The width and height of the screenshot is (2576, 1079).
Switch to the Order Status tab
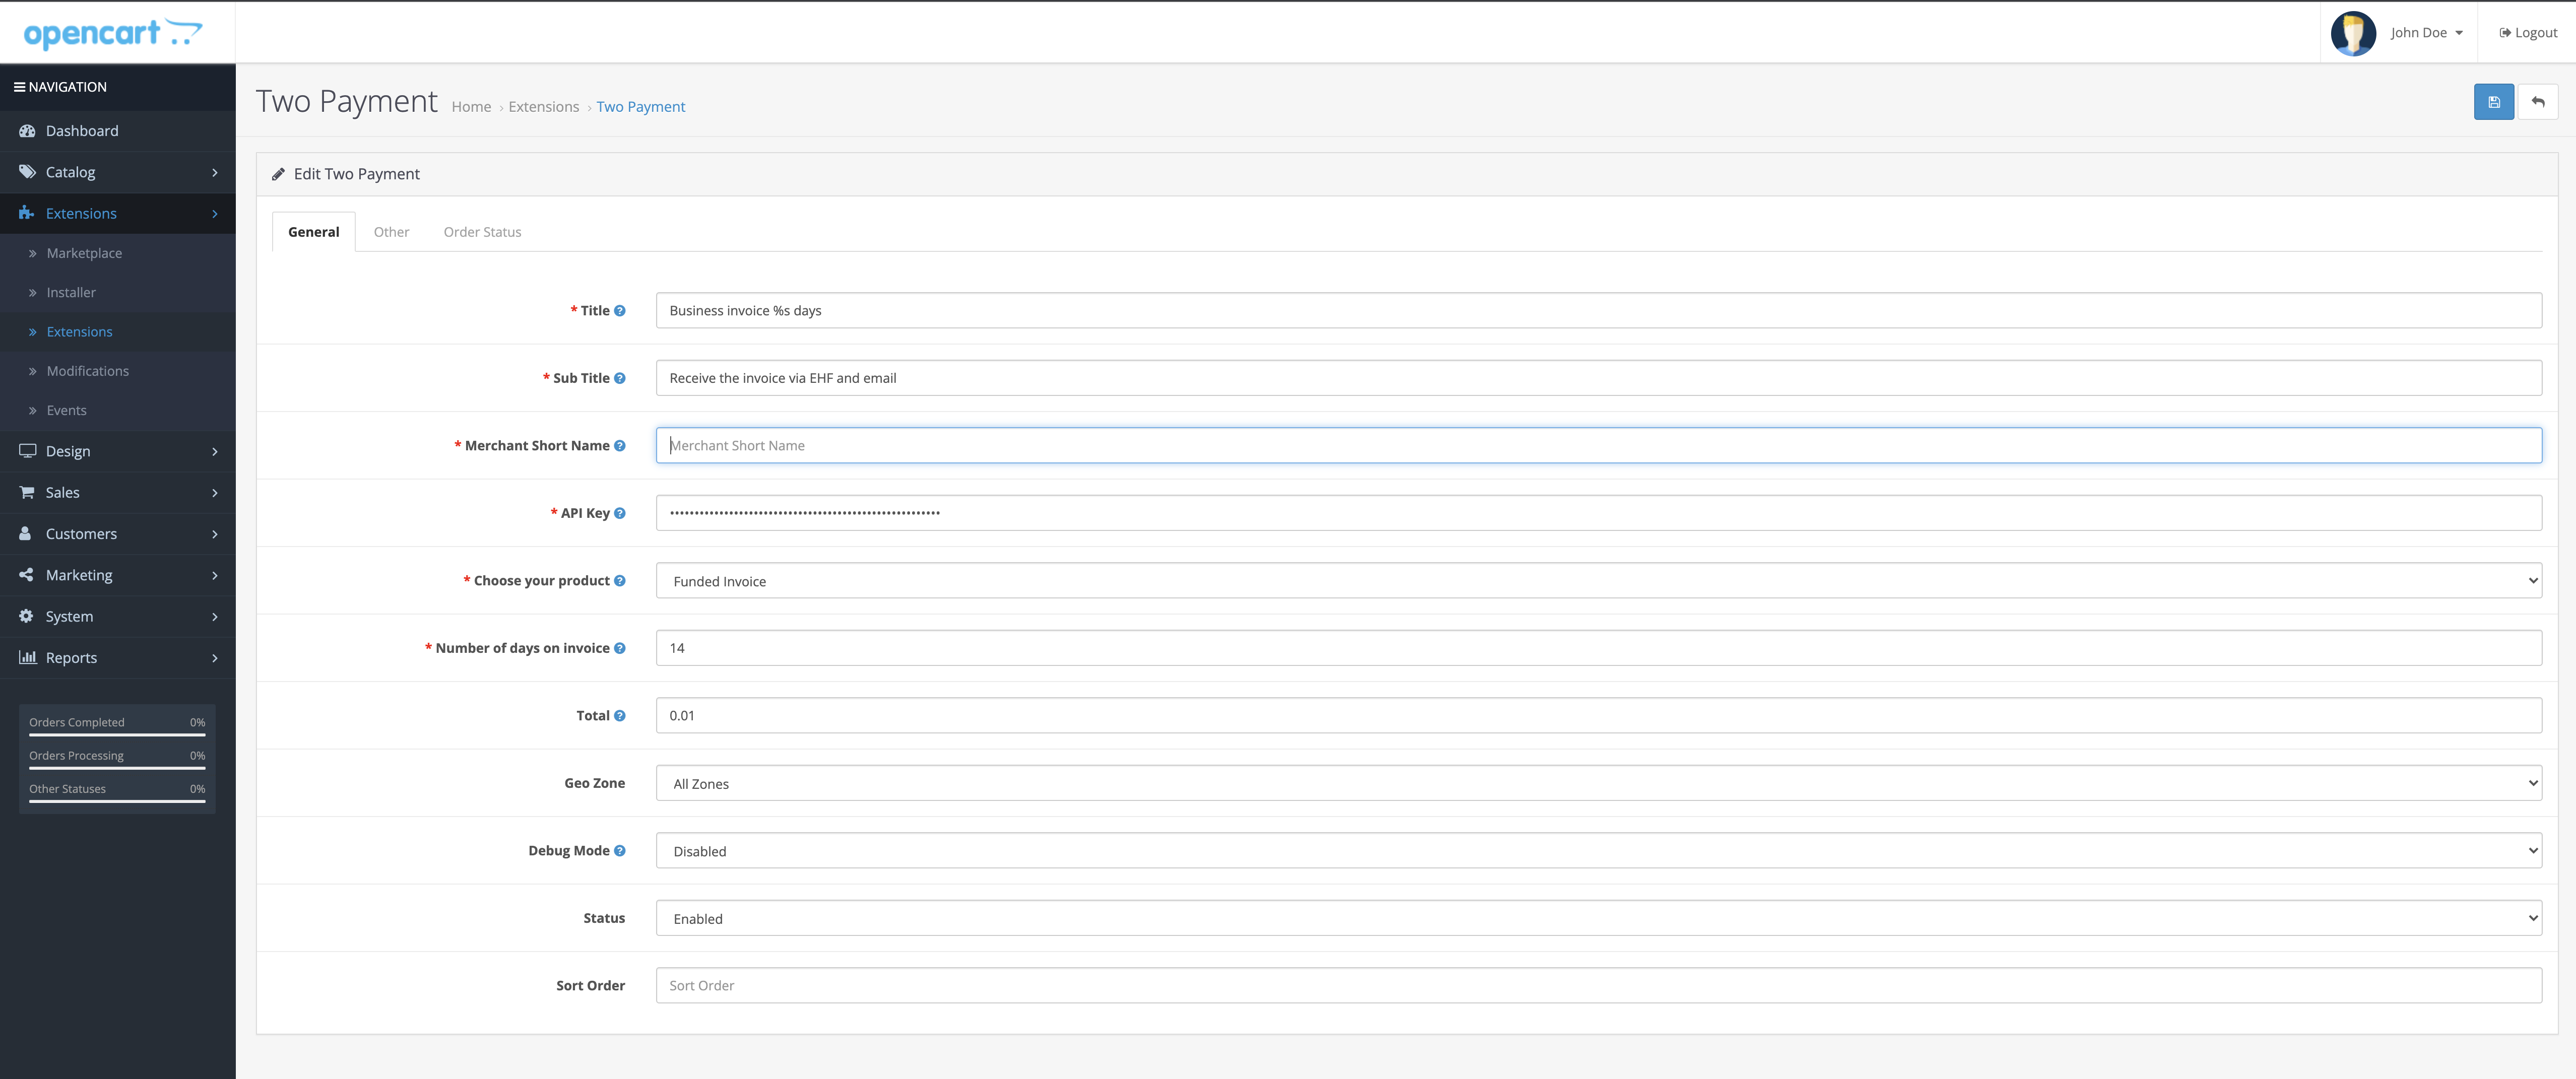click(482, 232)
